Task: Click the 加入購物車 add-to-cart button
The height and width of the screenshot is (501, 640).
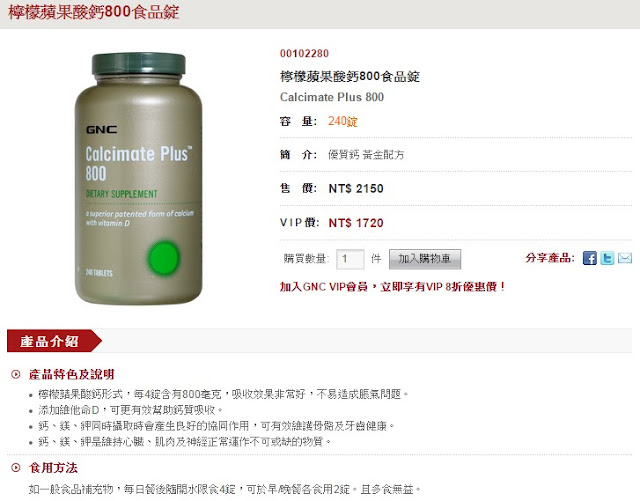Action: pyautogui.click(x=425, y=259)
